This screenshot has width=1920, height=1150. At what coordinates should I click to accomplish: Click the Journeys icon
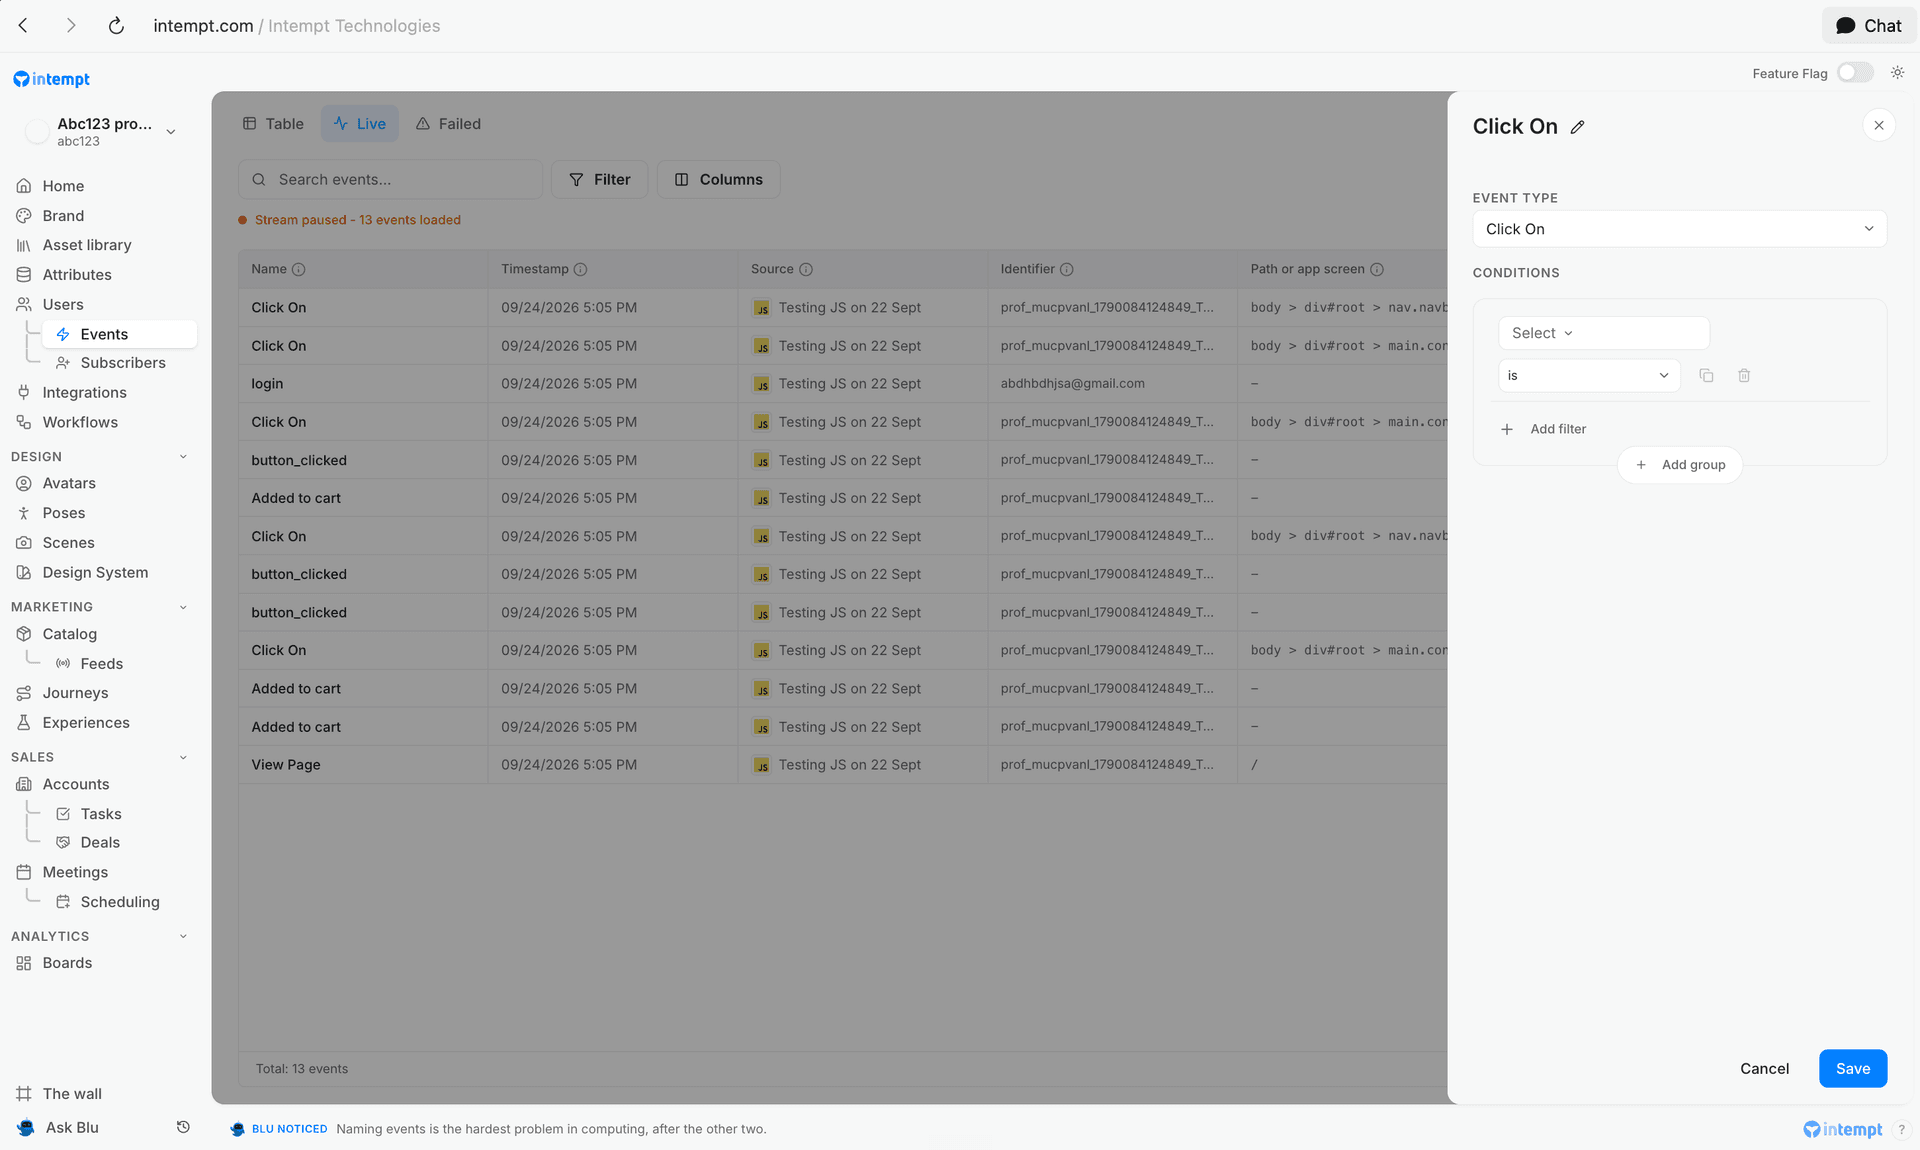pos(24,693)
